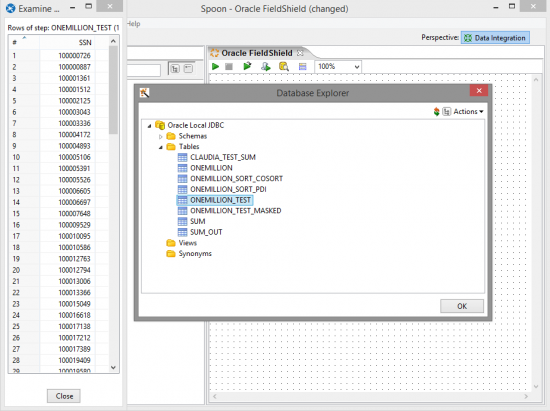Maximize the Spoon main window

[512, 6]
